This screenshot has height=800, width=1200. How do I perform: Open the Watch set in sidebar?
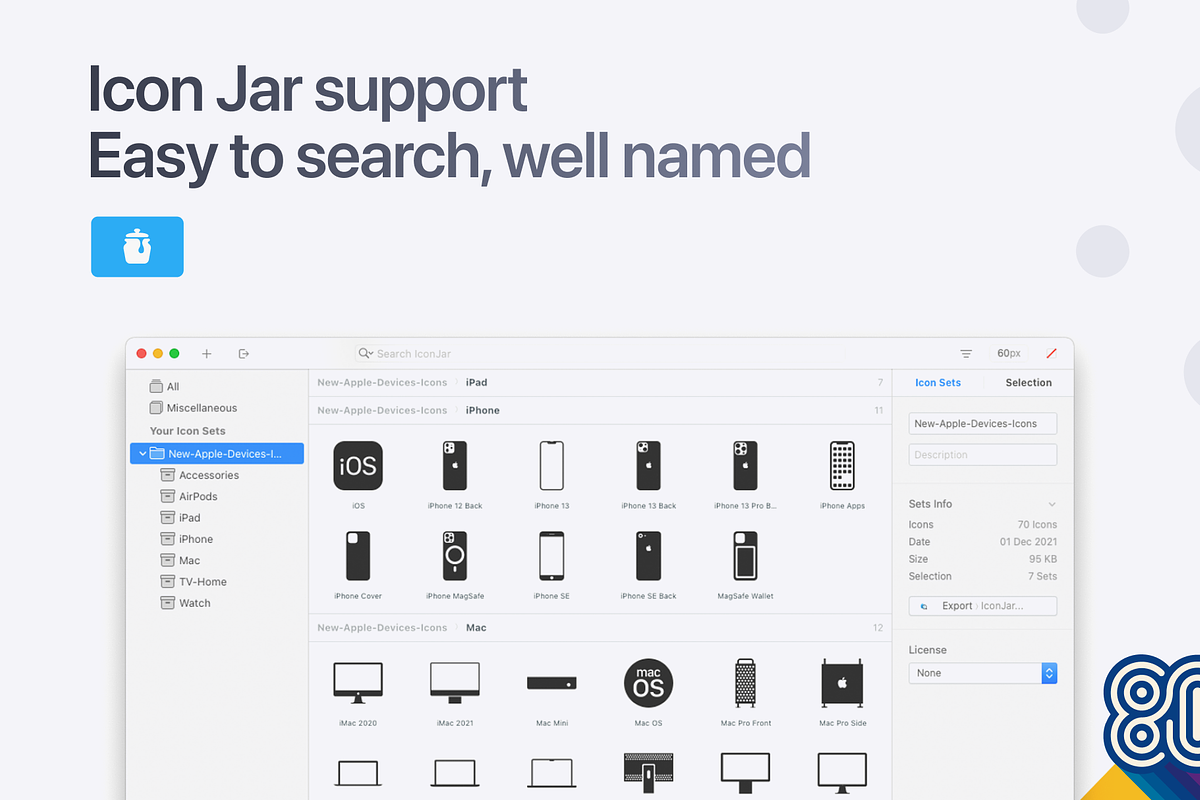186,603
